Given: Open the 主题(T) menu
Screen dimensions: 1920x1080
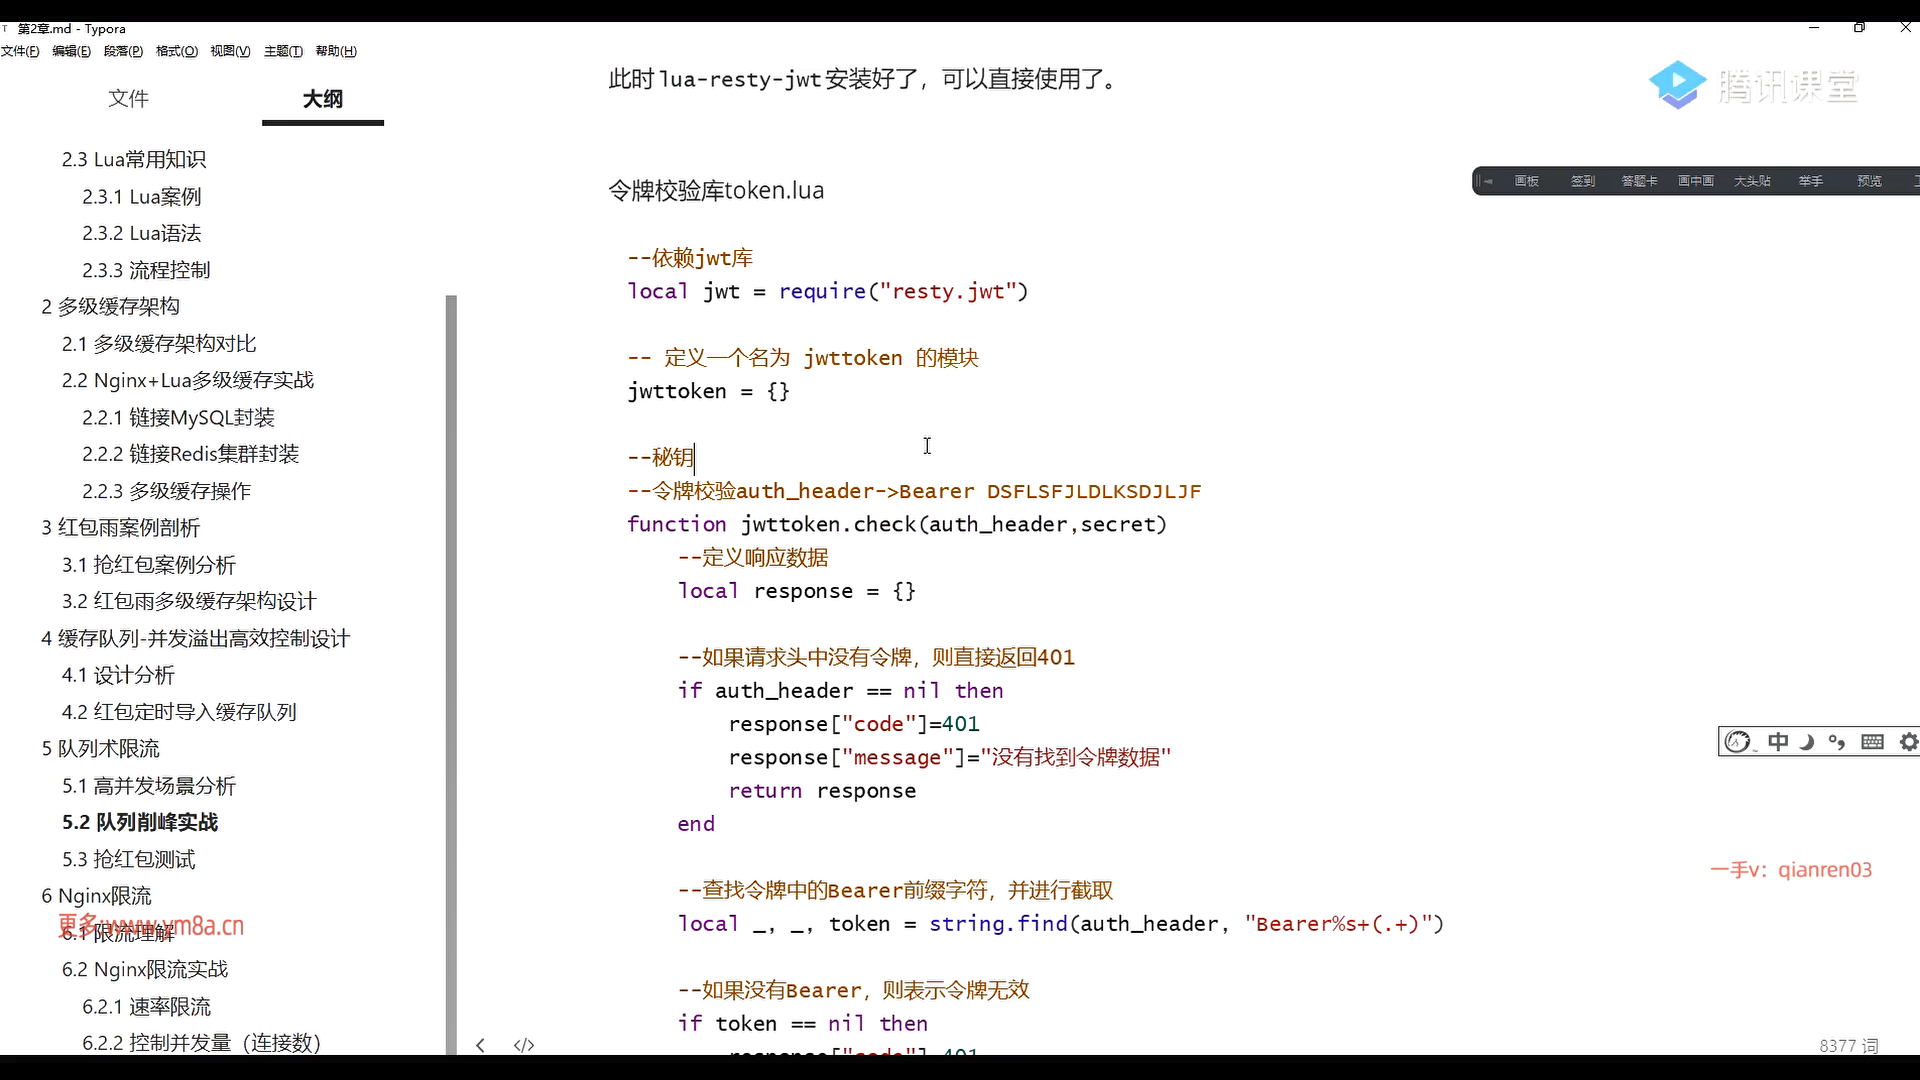Looking at the screenshot, I should coord(283,51).
